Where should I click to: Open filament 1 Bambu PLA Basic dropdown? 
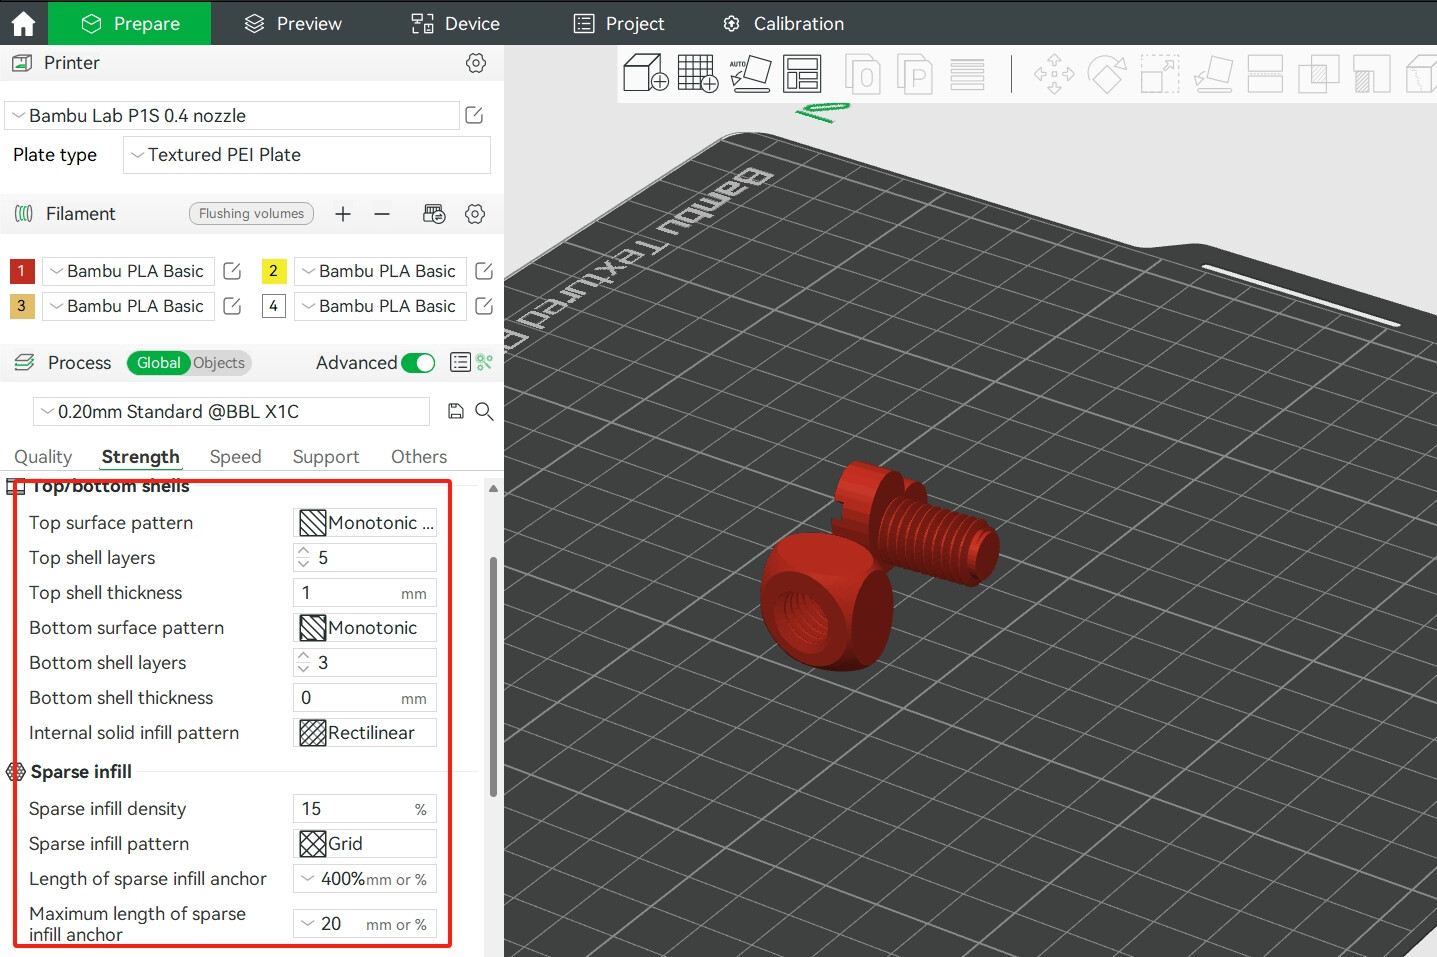(128, 271)
